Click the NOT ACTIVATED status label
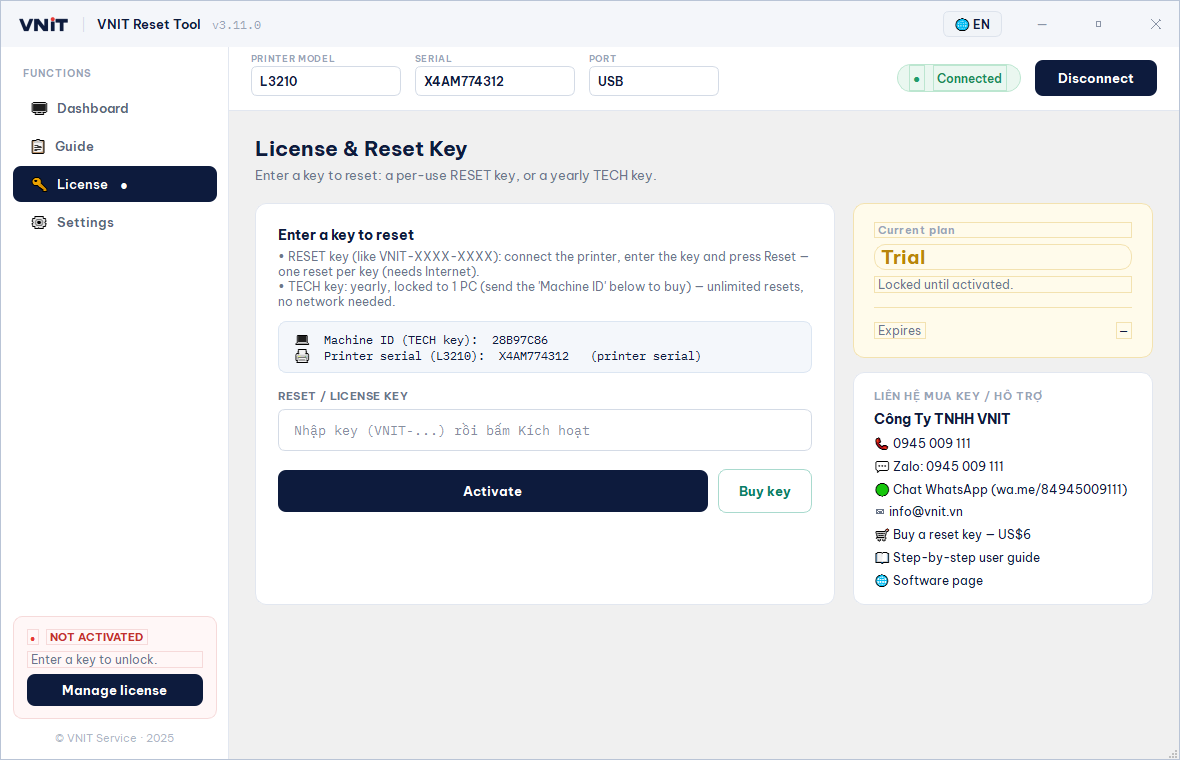The image size is (1180, 760). pos(96,637)
